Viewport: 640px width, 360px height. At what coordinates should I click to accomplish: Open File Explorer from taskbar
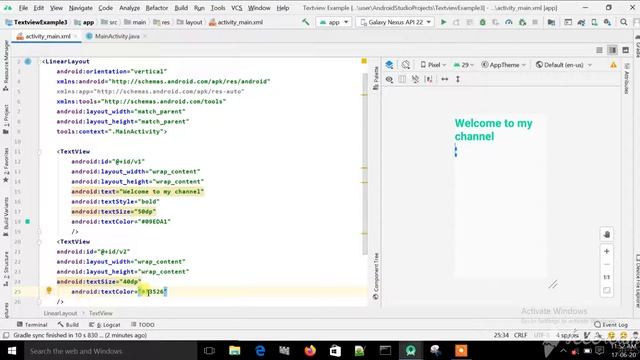[235, 351]
